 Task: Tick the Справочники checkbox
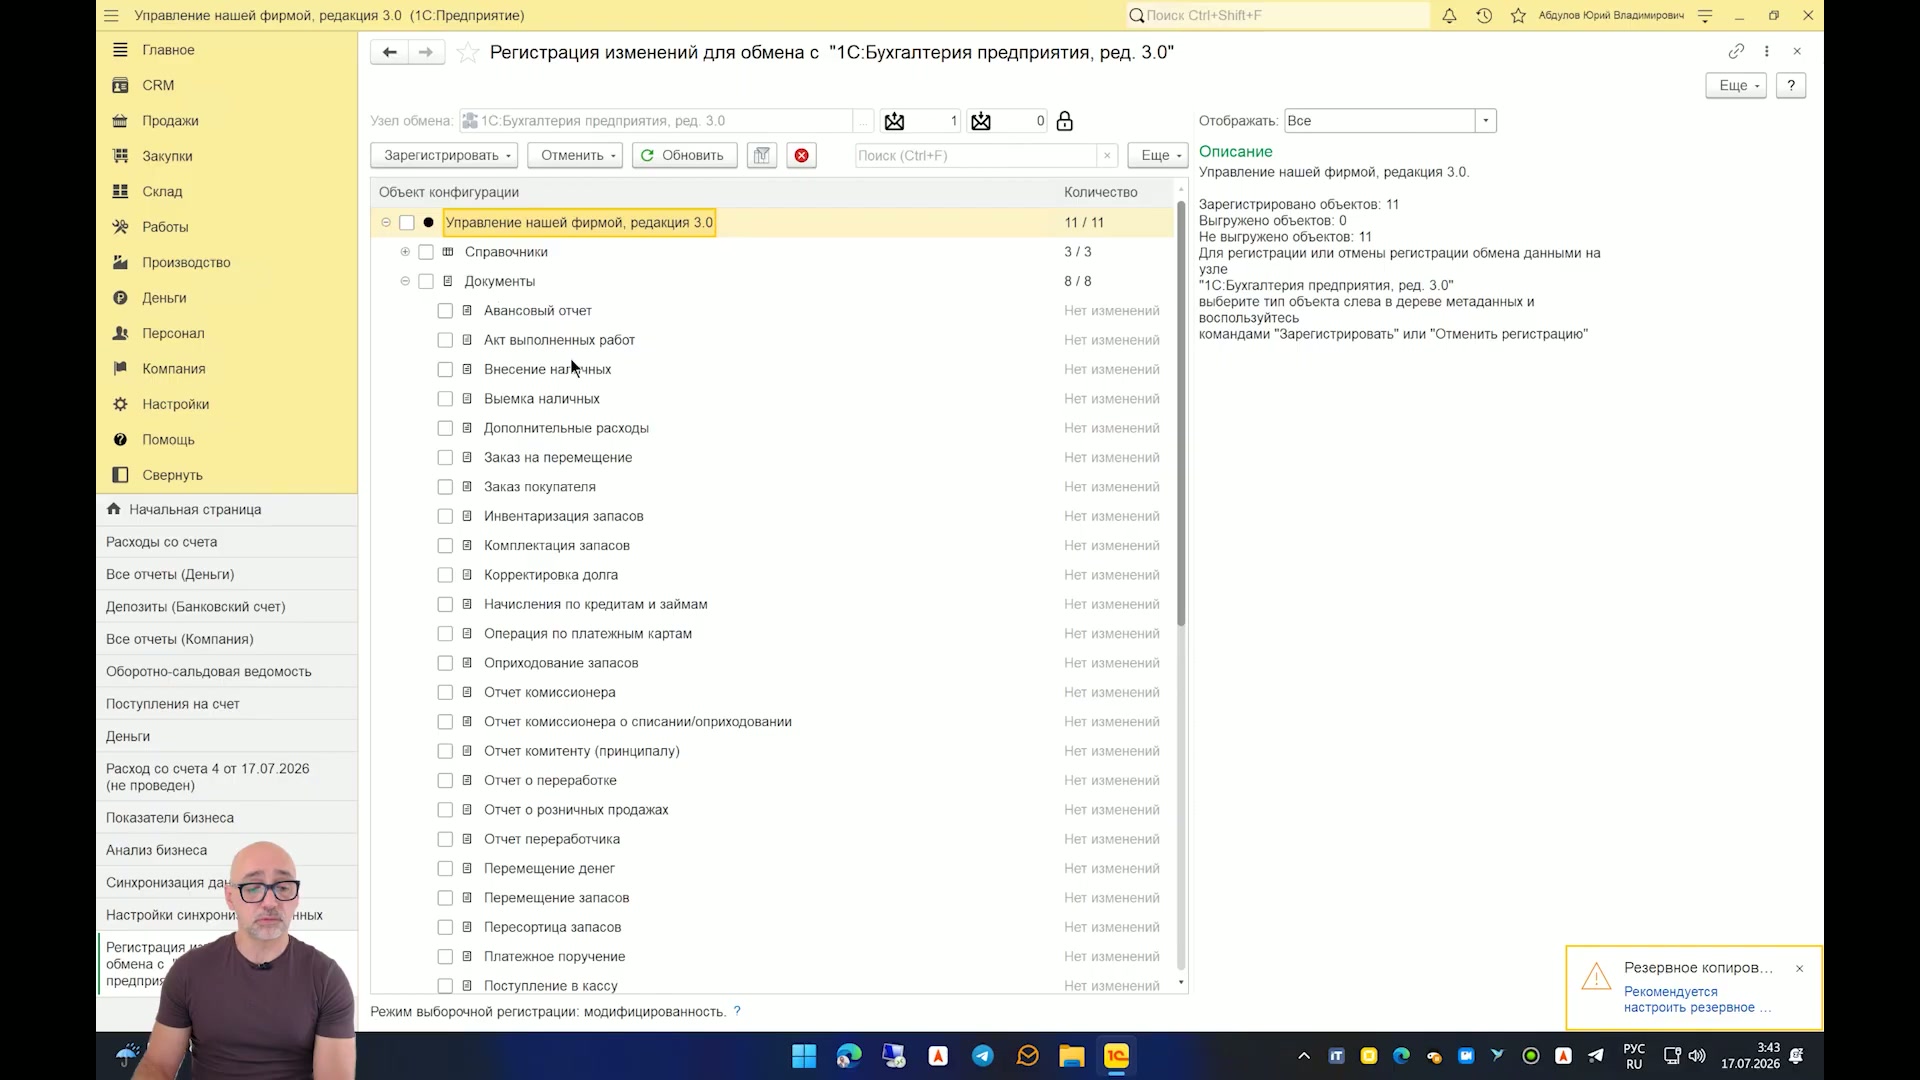coord(426,252)
